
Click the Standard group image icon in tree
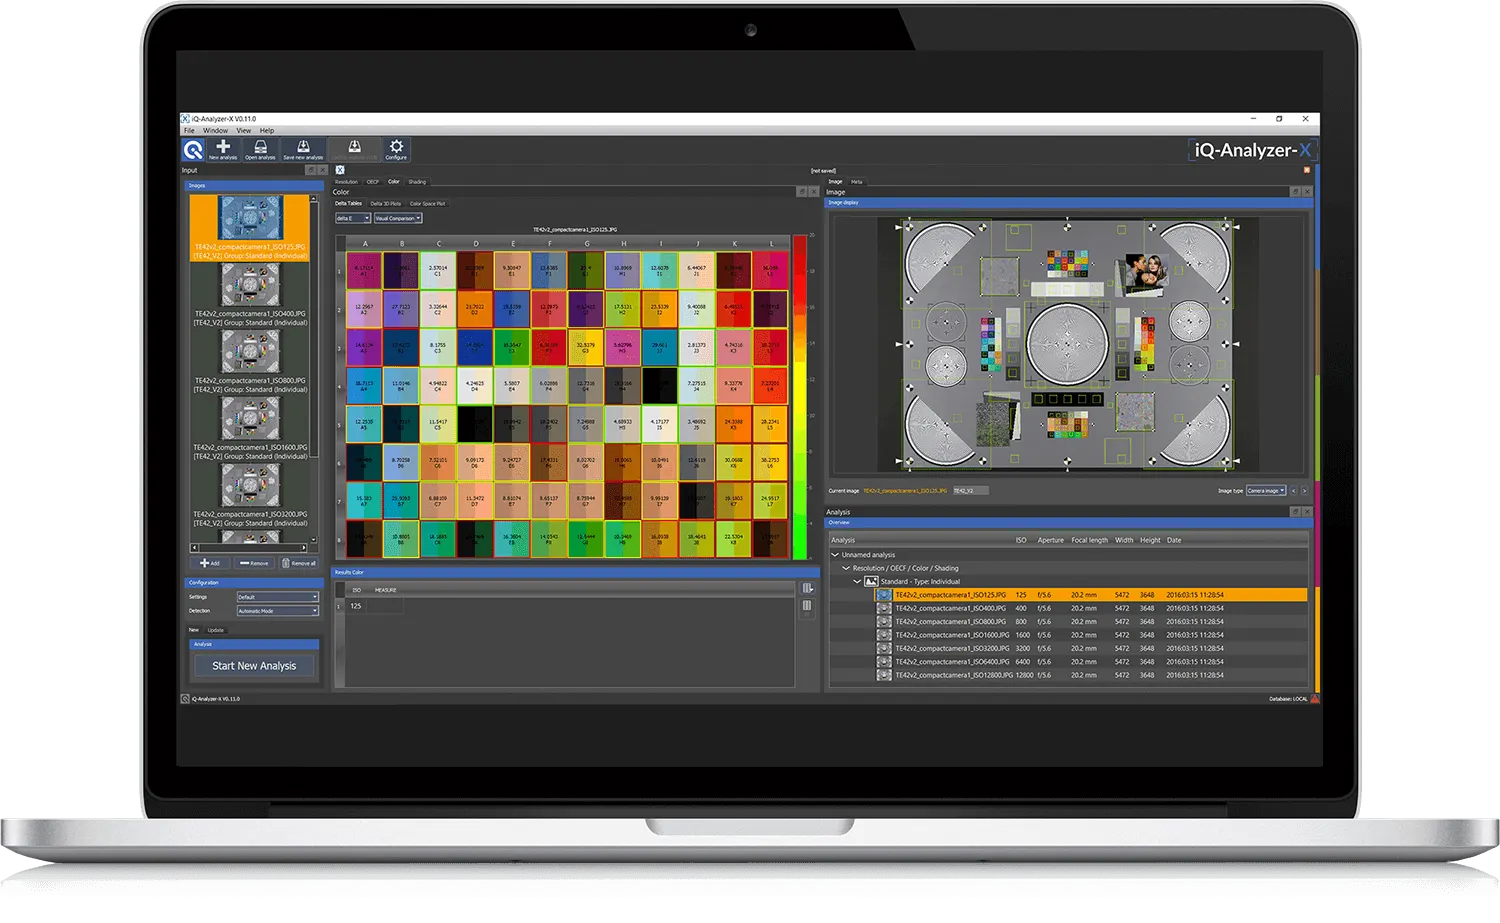tap(871, 581)
